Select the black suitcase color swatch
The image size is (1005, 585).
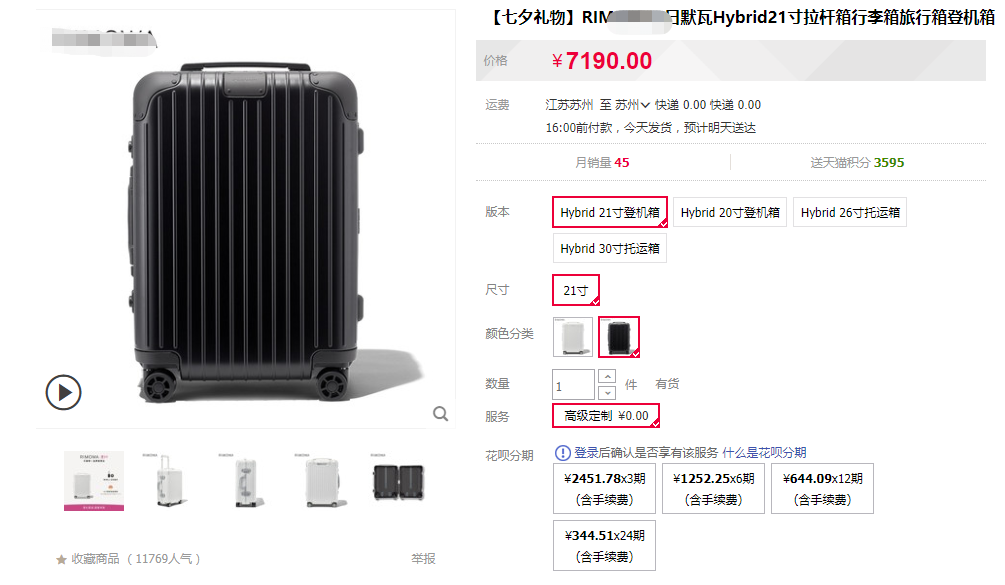[x=619, y=336]
